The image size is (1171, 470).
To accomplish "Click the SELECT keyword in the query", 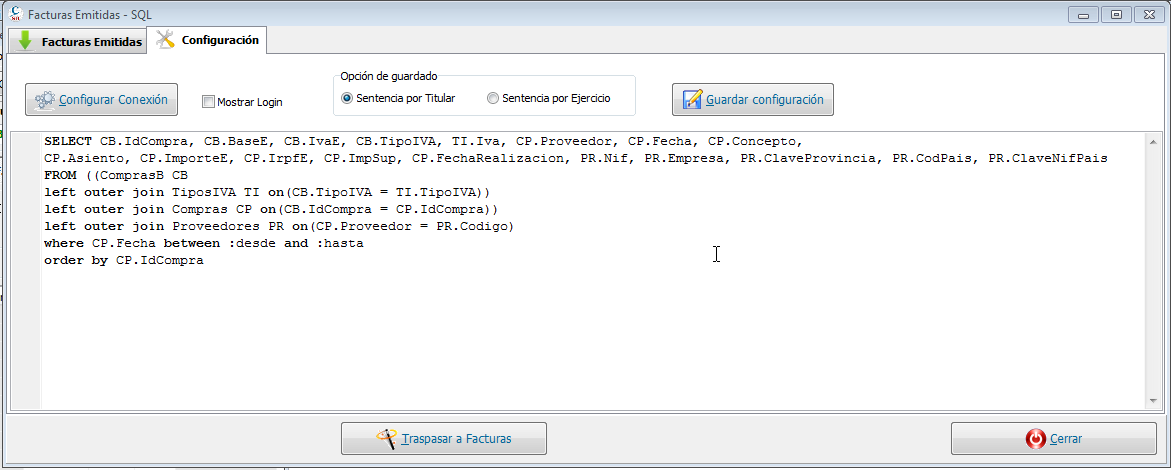I will coord(68,141).
